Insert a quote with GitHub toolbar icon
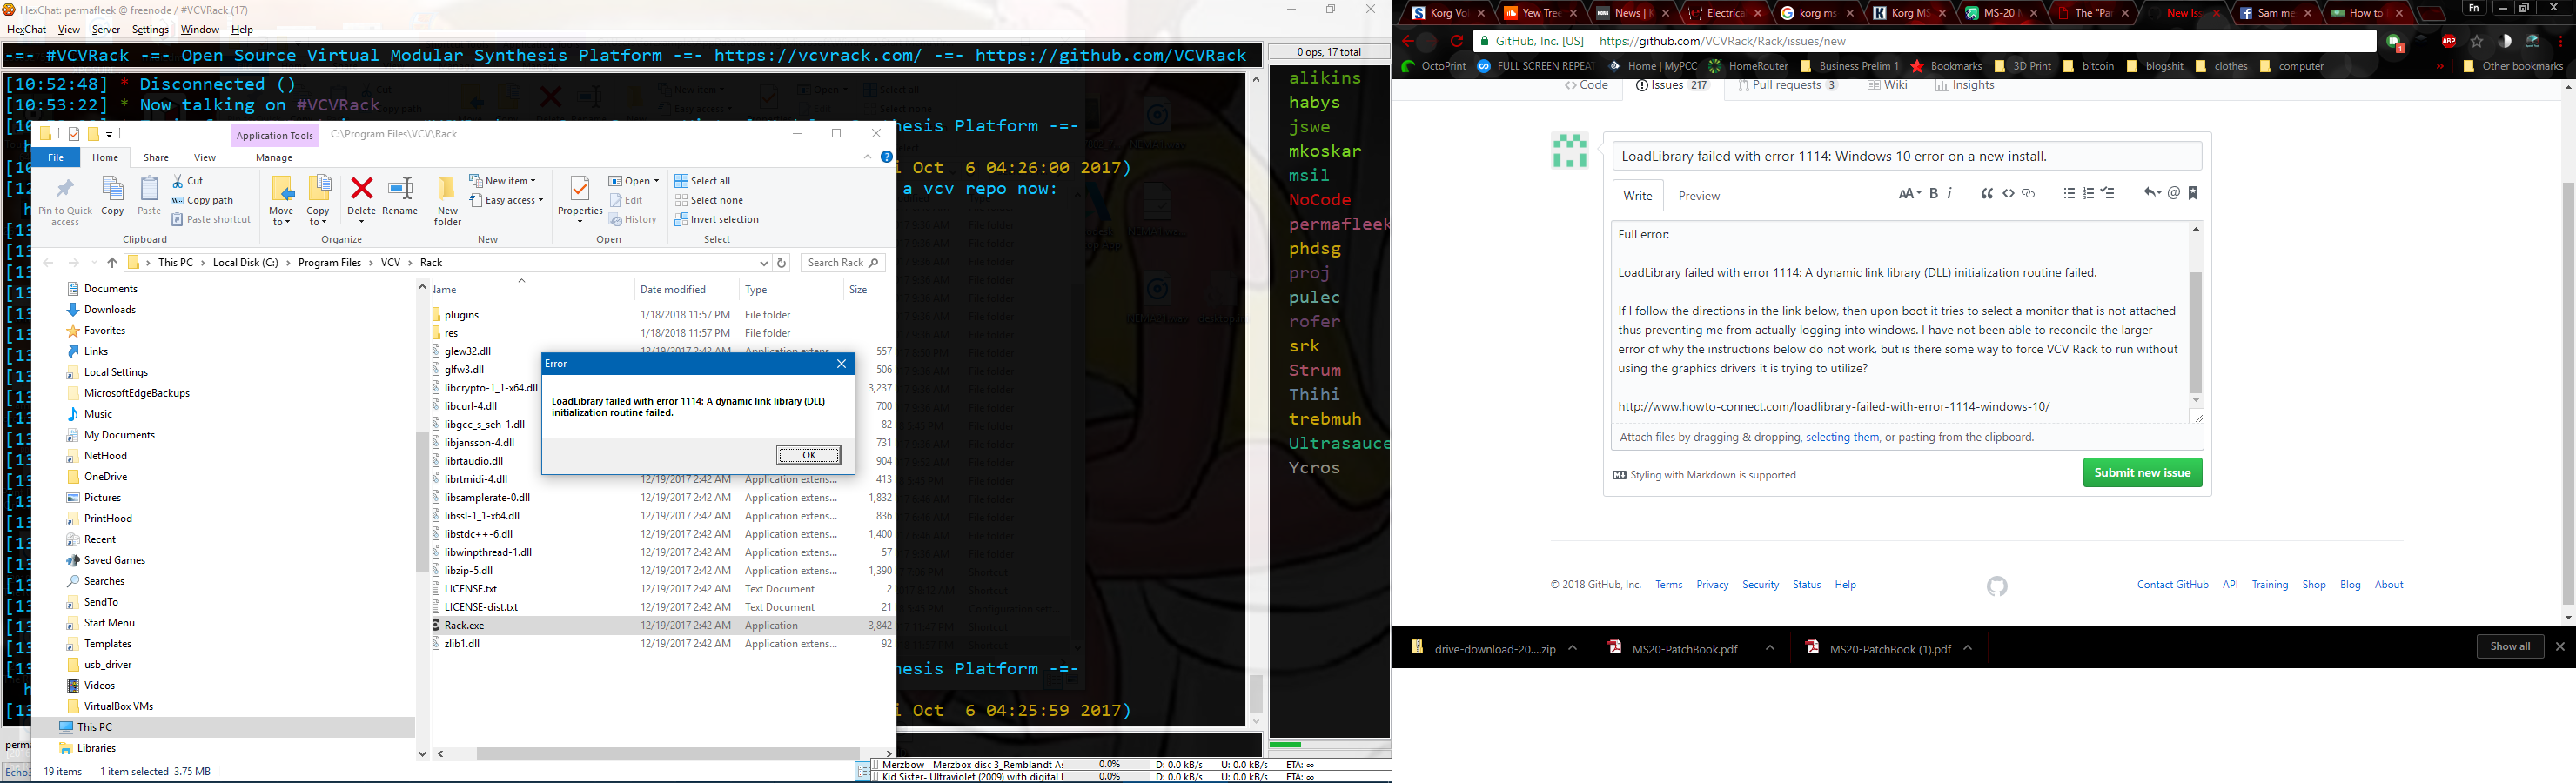This screenshot has height=783, width=2576. [x=1987, y=194]
